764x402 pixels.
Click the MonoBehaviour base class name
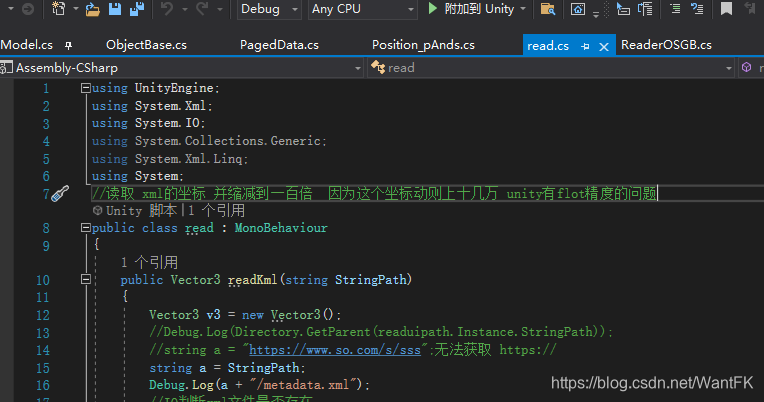coord(281,228)
